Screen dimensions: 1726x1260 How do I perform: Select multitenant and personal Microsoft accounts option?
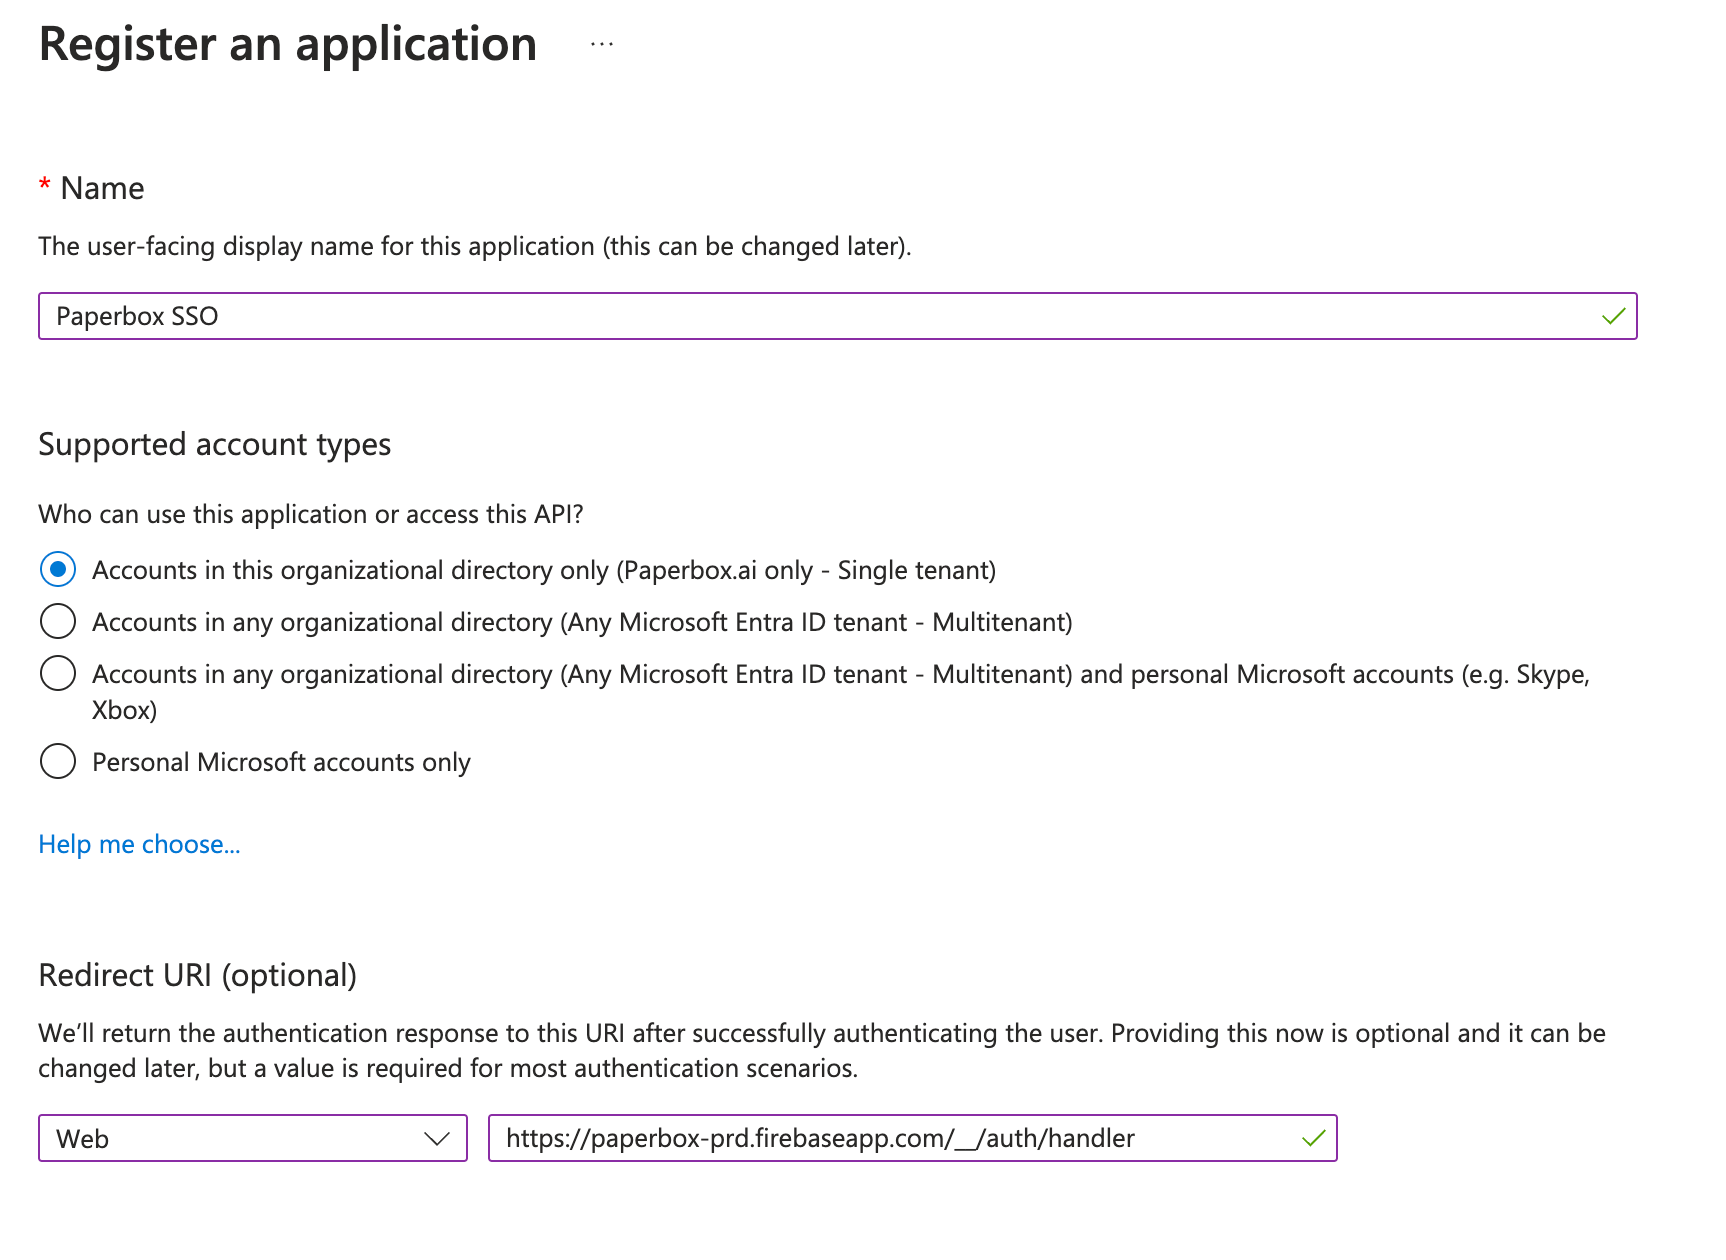pos(58,673)
